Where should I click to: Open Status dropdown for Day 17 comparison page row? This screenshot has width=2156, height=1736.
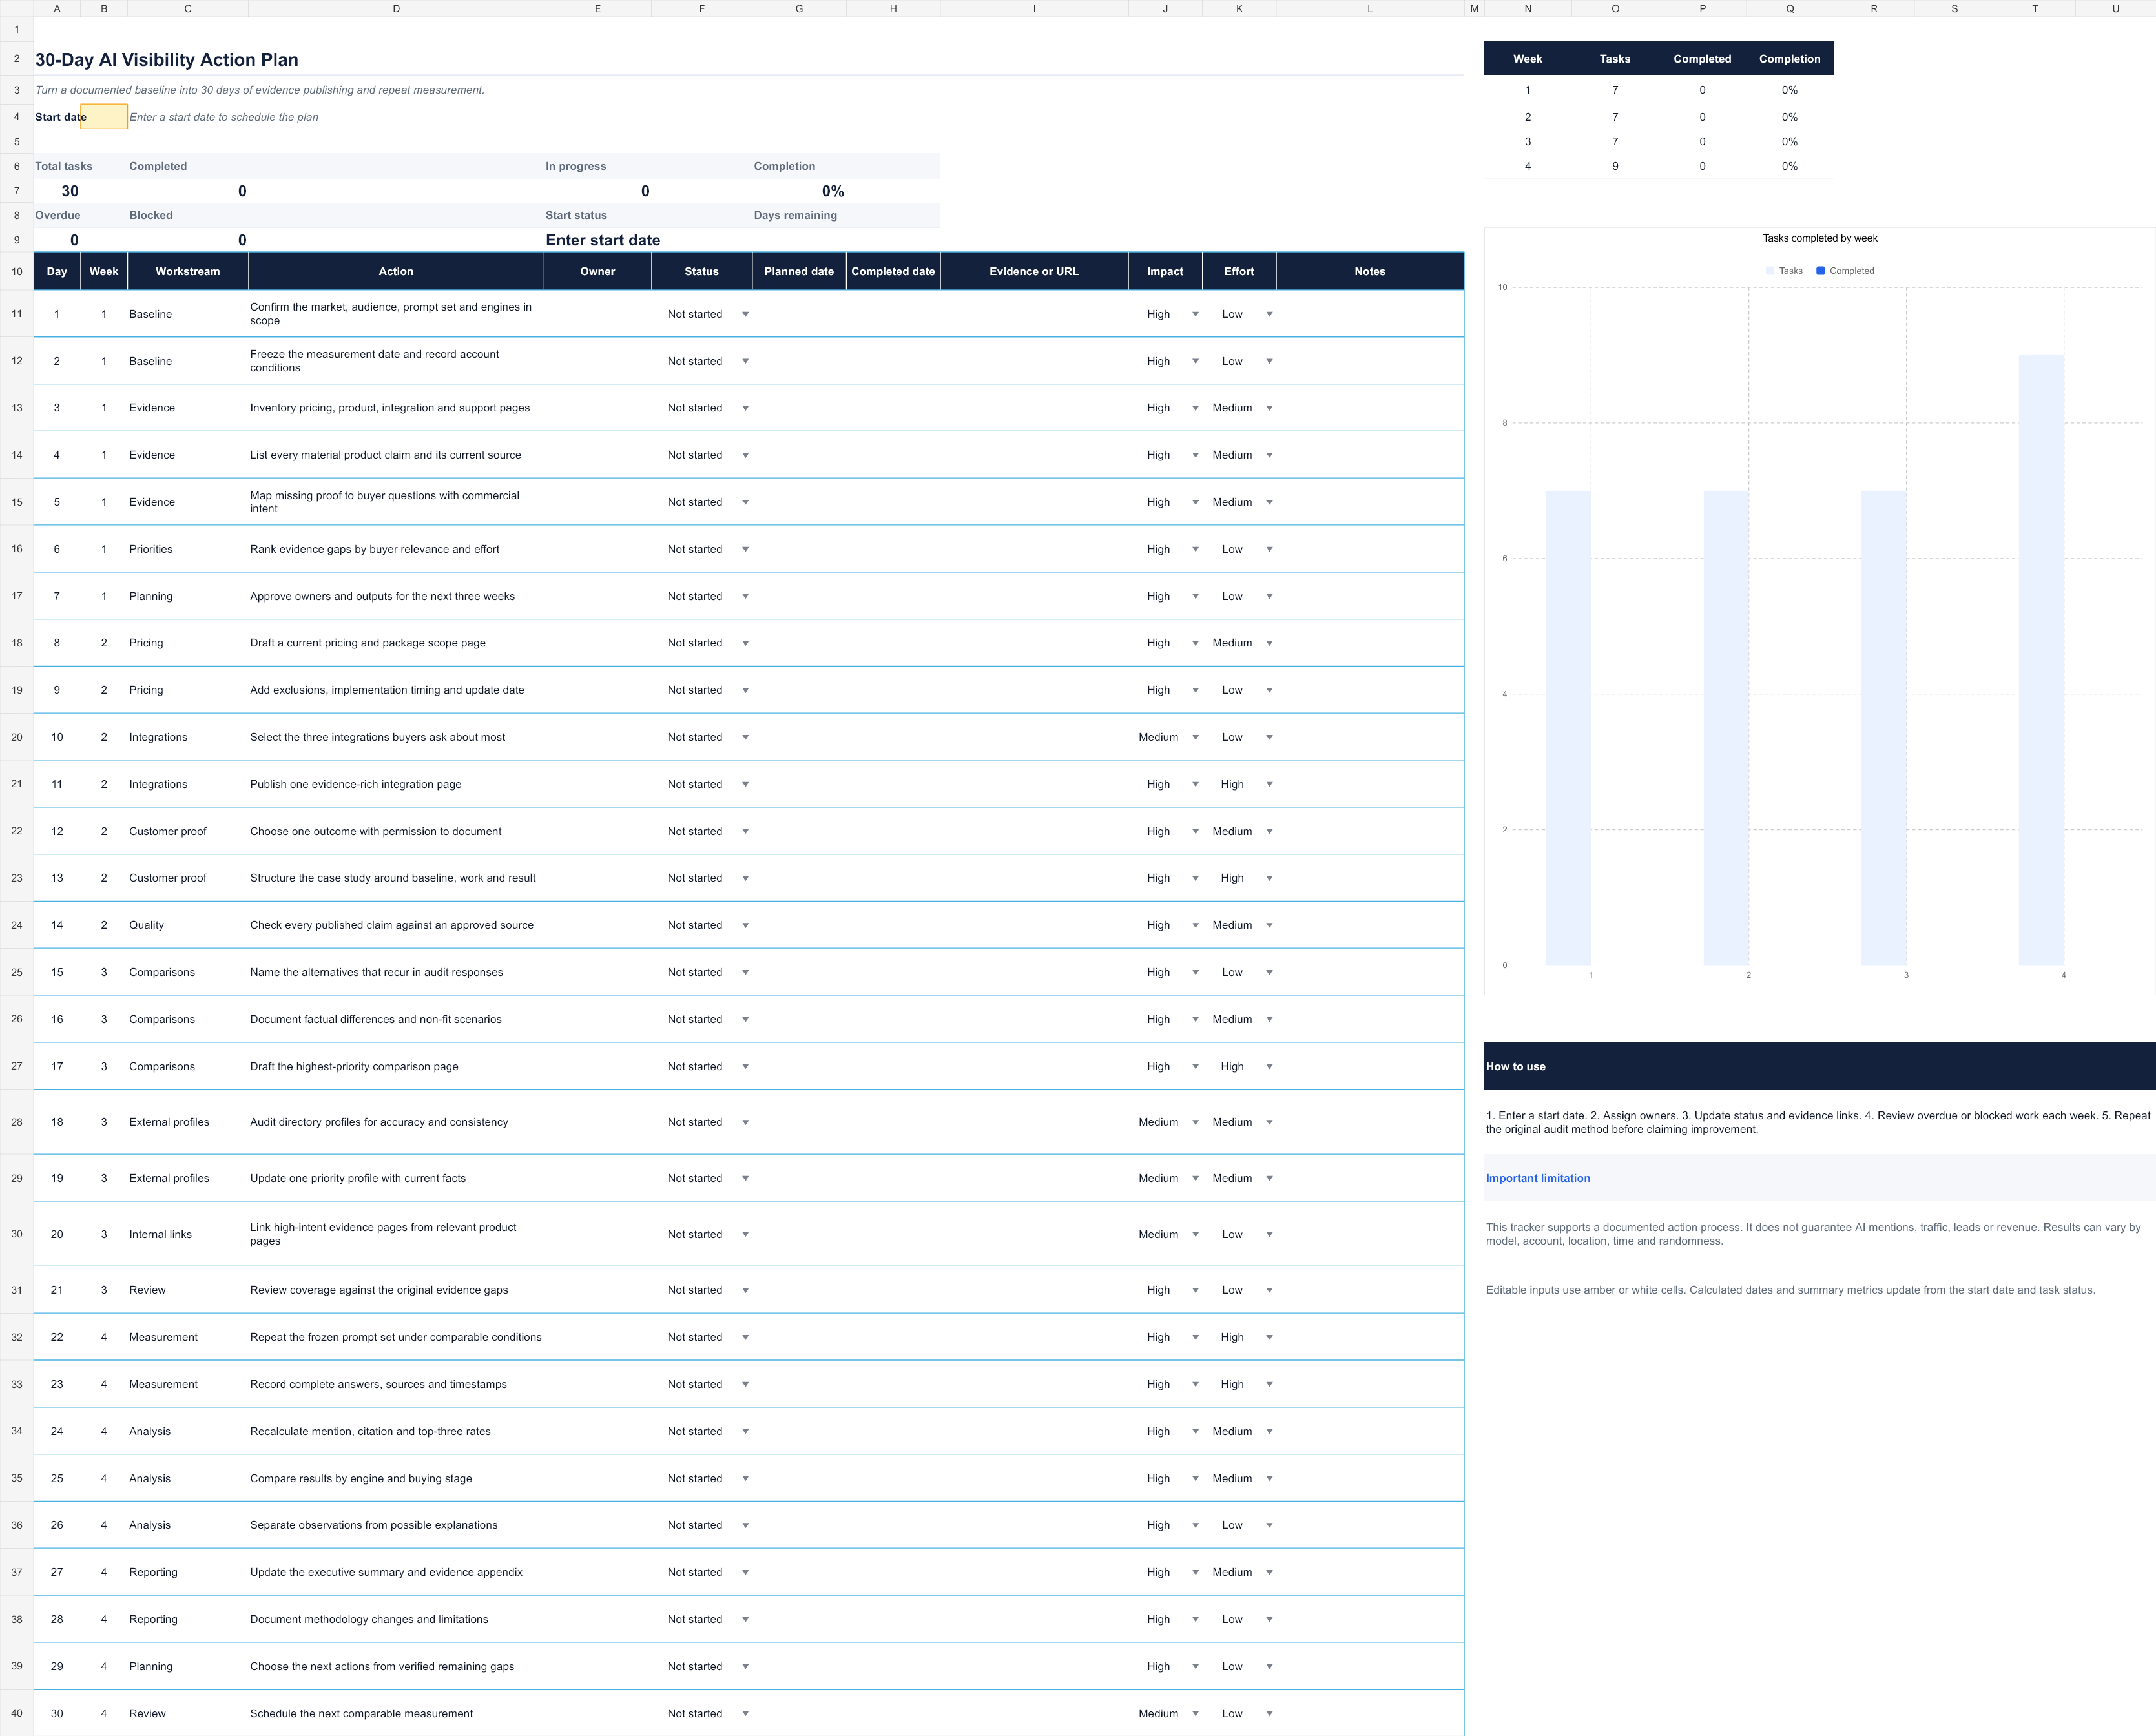745,1066
